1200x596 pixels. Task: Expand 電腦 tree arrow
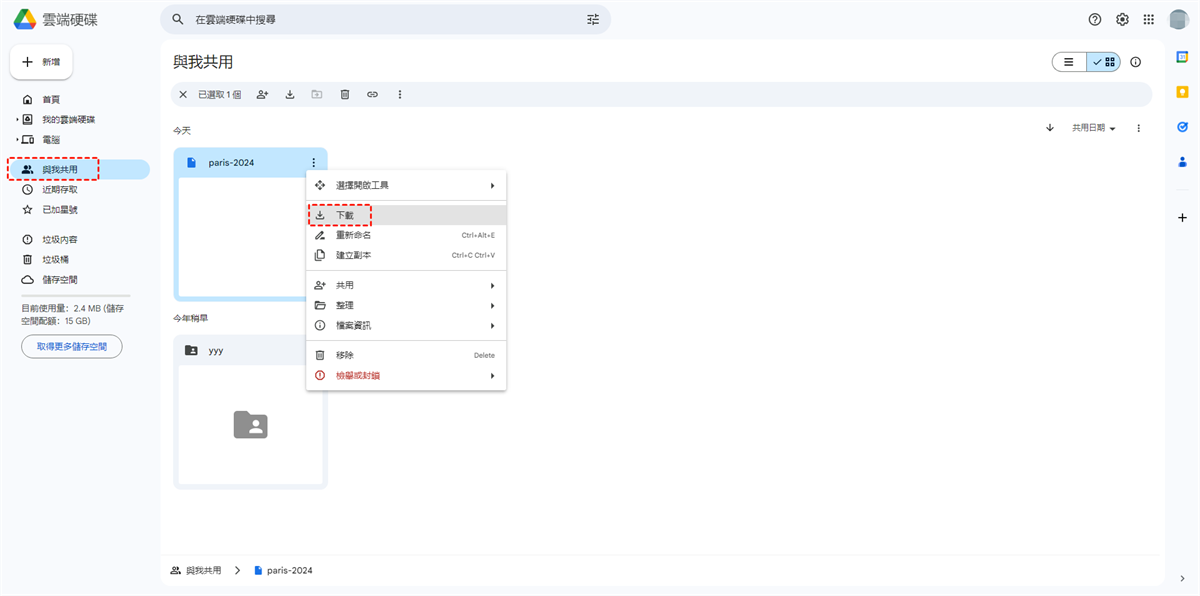[17, 140]
